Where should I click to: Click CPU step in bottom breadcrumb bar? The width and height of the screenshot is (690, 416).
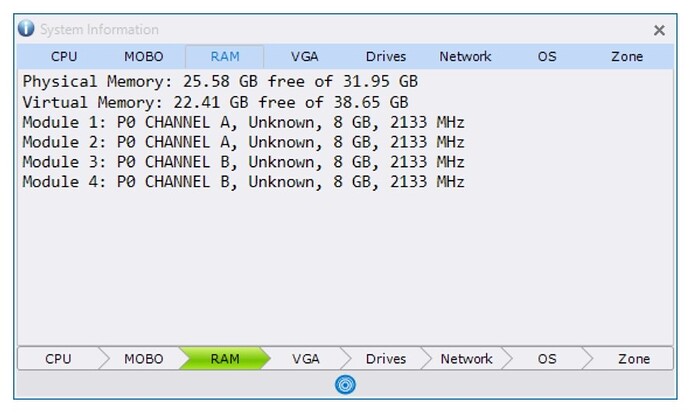[x=58, y=359]
